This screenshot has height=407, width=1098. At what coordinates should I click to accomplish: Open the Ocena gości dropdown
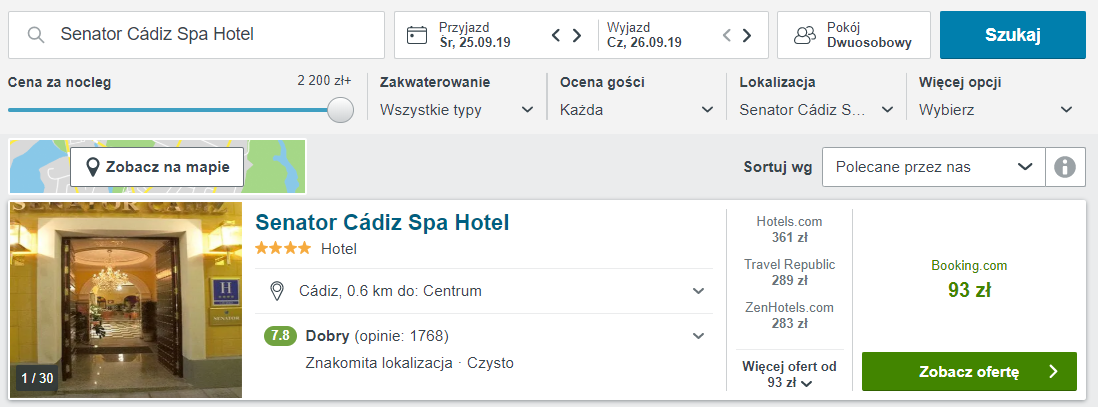pyautogui.click(x=637, y=110)
